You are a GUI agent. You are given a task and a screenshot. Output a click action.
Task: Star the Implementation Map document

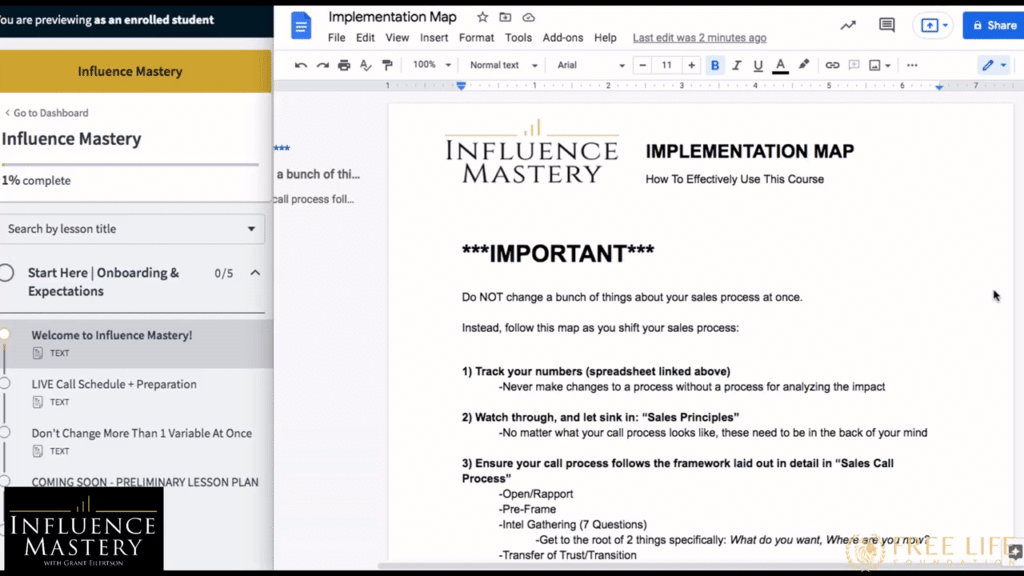tap(480, 17)
